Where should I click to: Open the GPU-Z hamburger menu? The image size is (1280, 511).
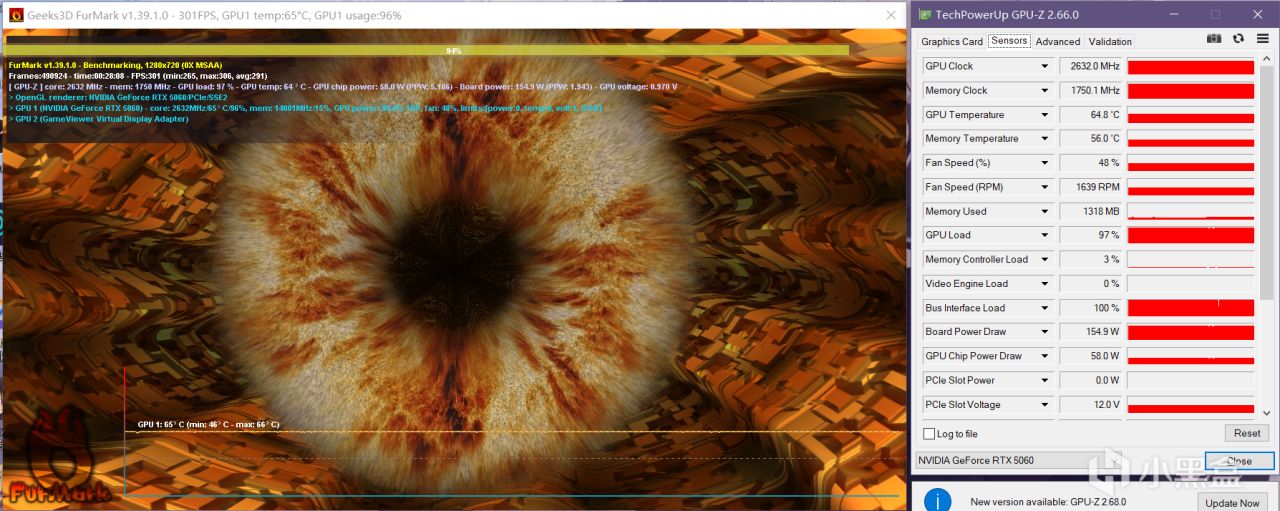pos(1261,39)
